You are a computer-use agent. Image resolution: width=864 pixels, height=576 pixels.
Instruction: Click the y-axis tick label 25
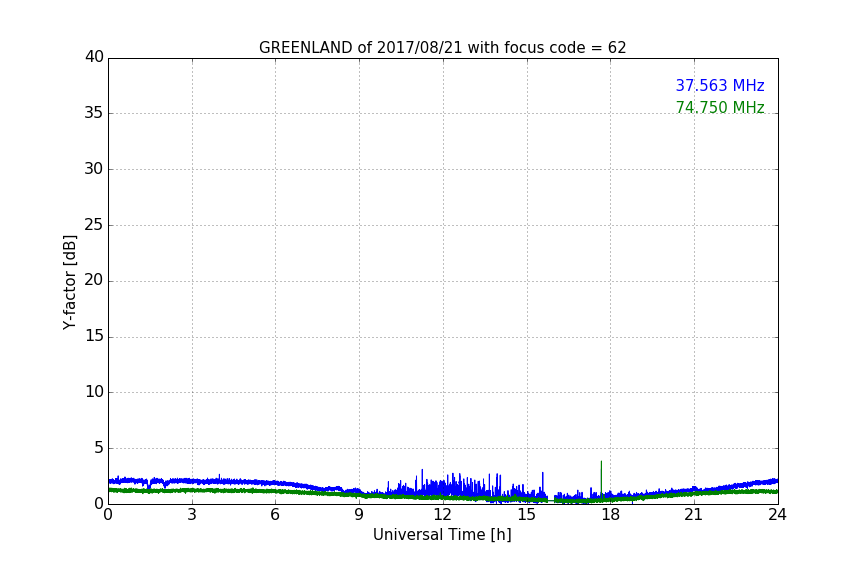(94, 224)
